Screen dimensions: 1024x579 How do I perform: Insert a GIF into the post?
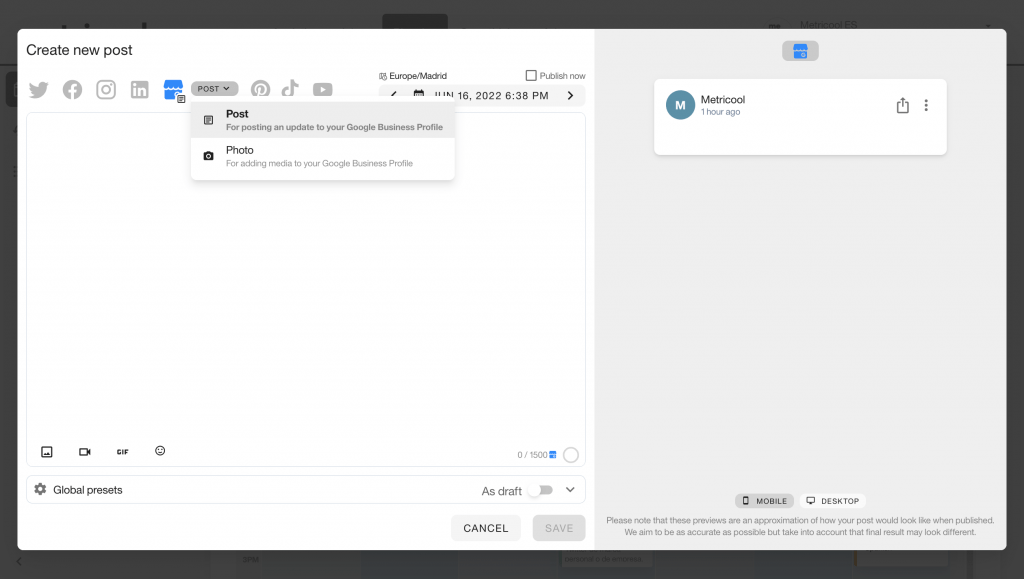click(123, 452)
